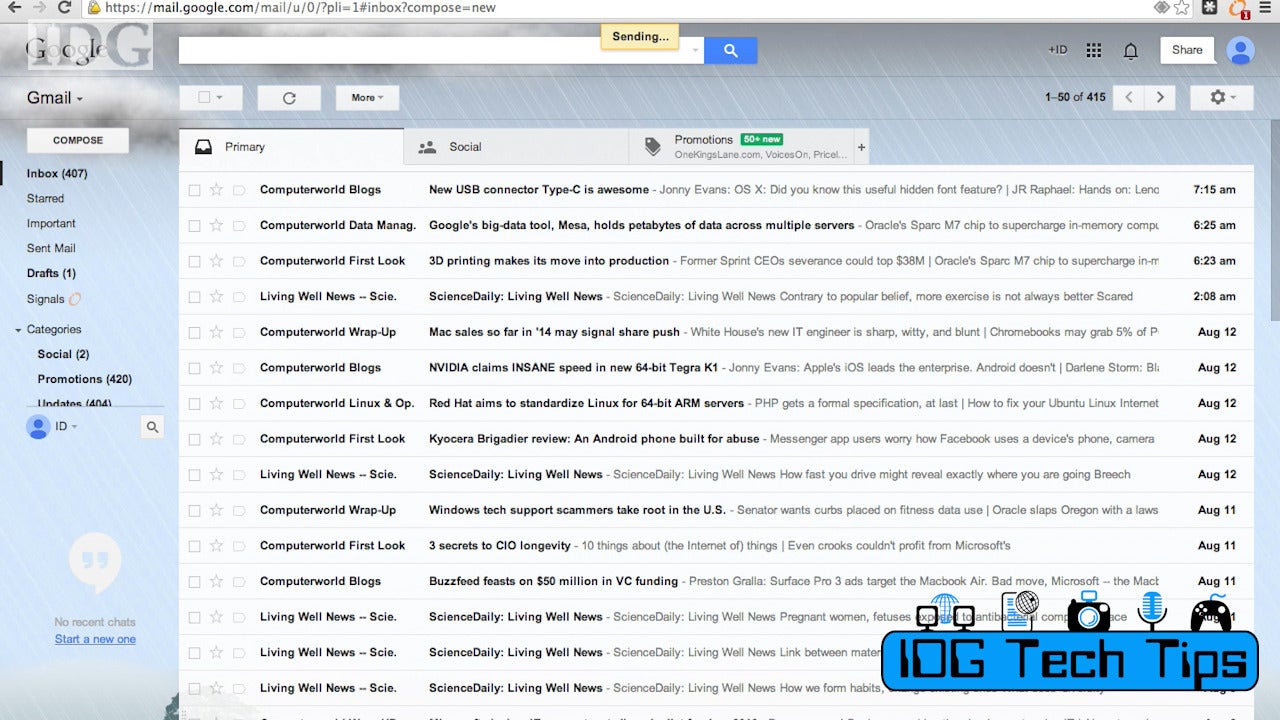
Task: Click the COMPOSE button
Action: (x=78, y=141)
